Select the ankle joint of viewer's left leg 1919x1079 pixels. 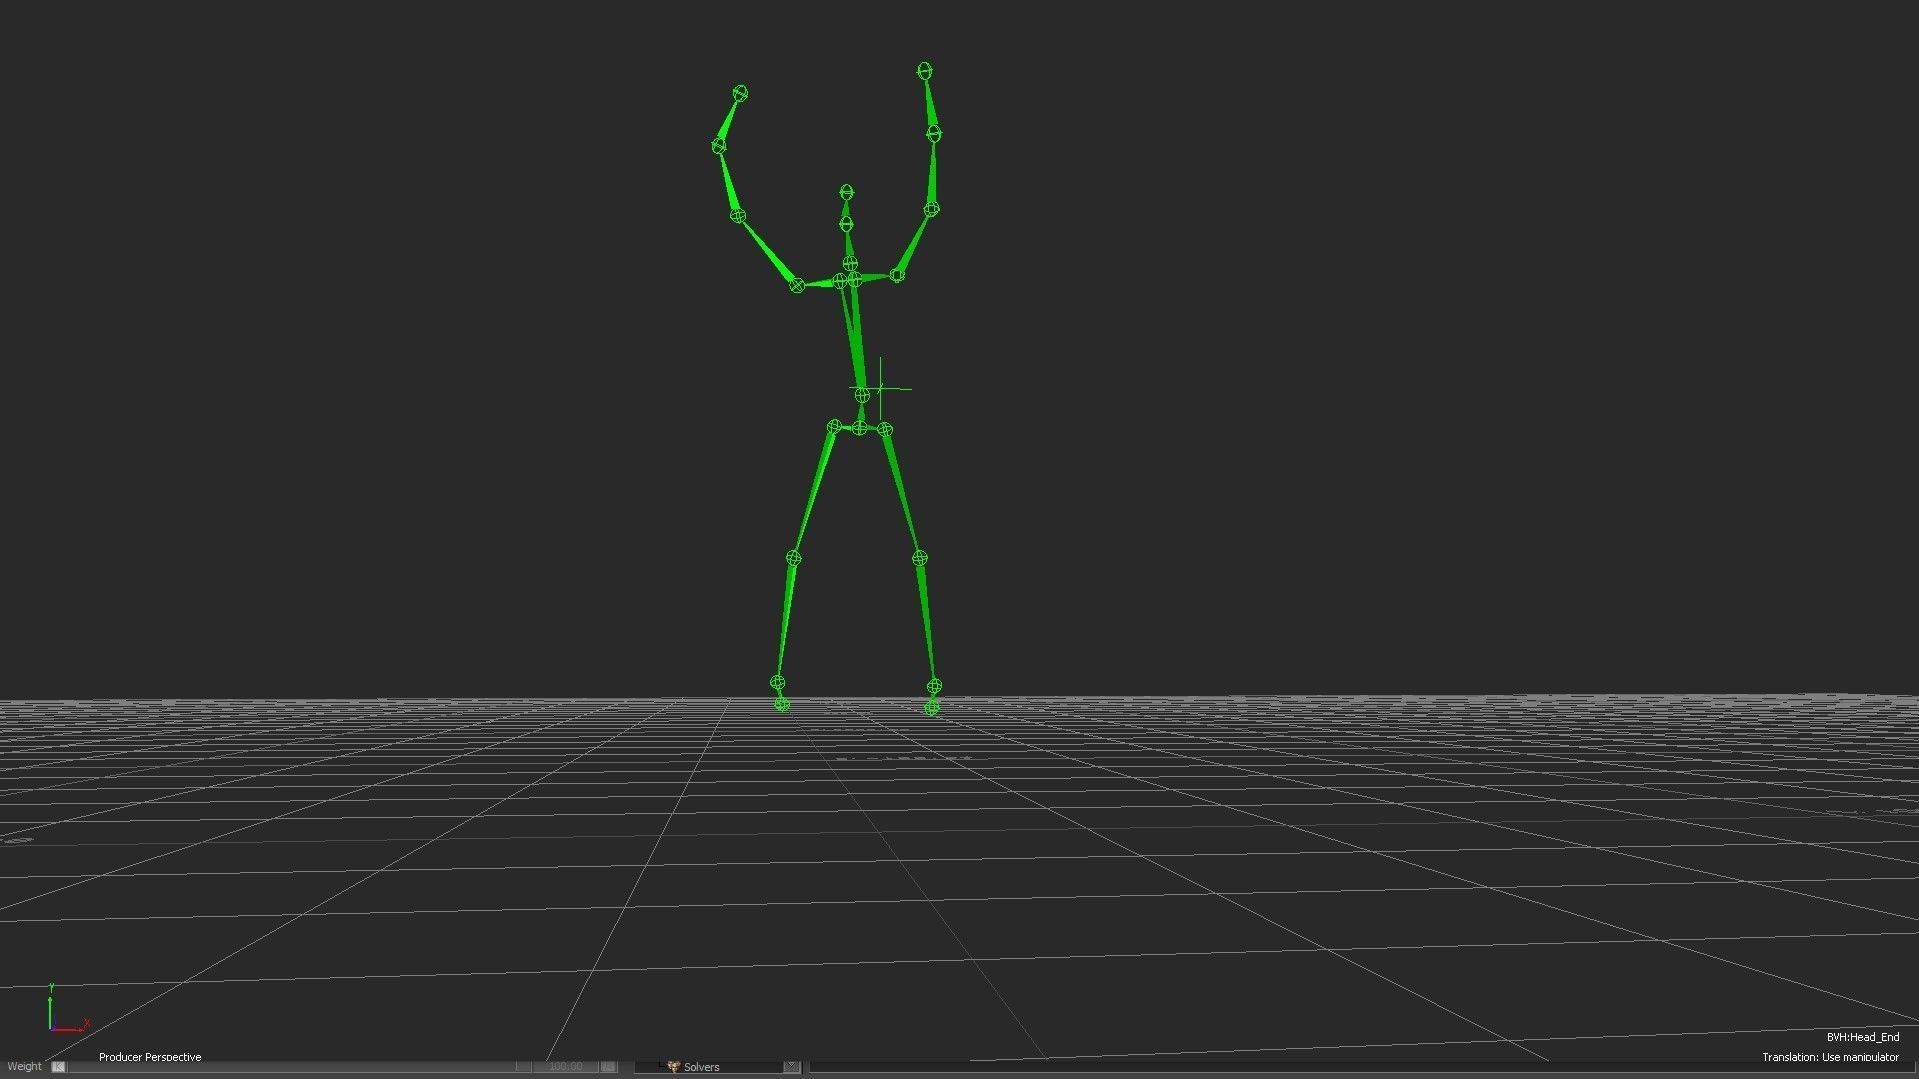tap(777, 683)
